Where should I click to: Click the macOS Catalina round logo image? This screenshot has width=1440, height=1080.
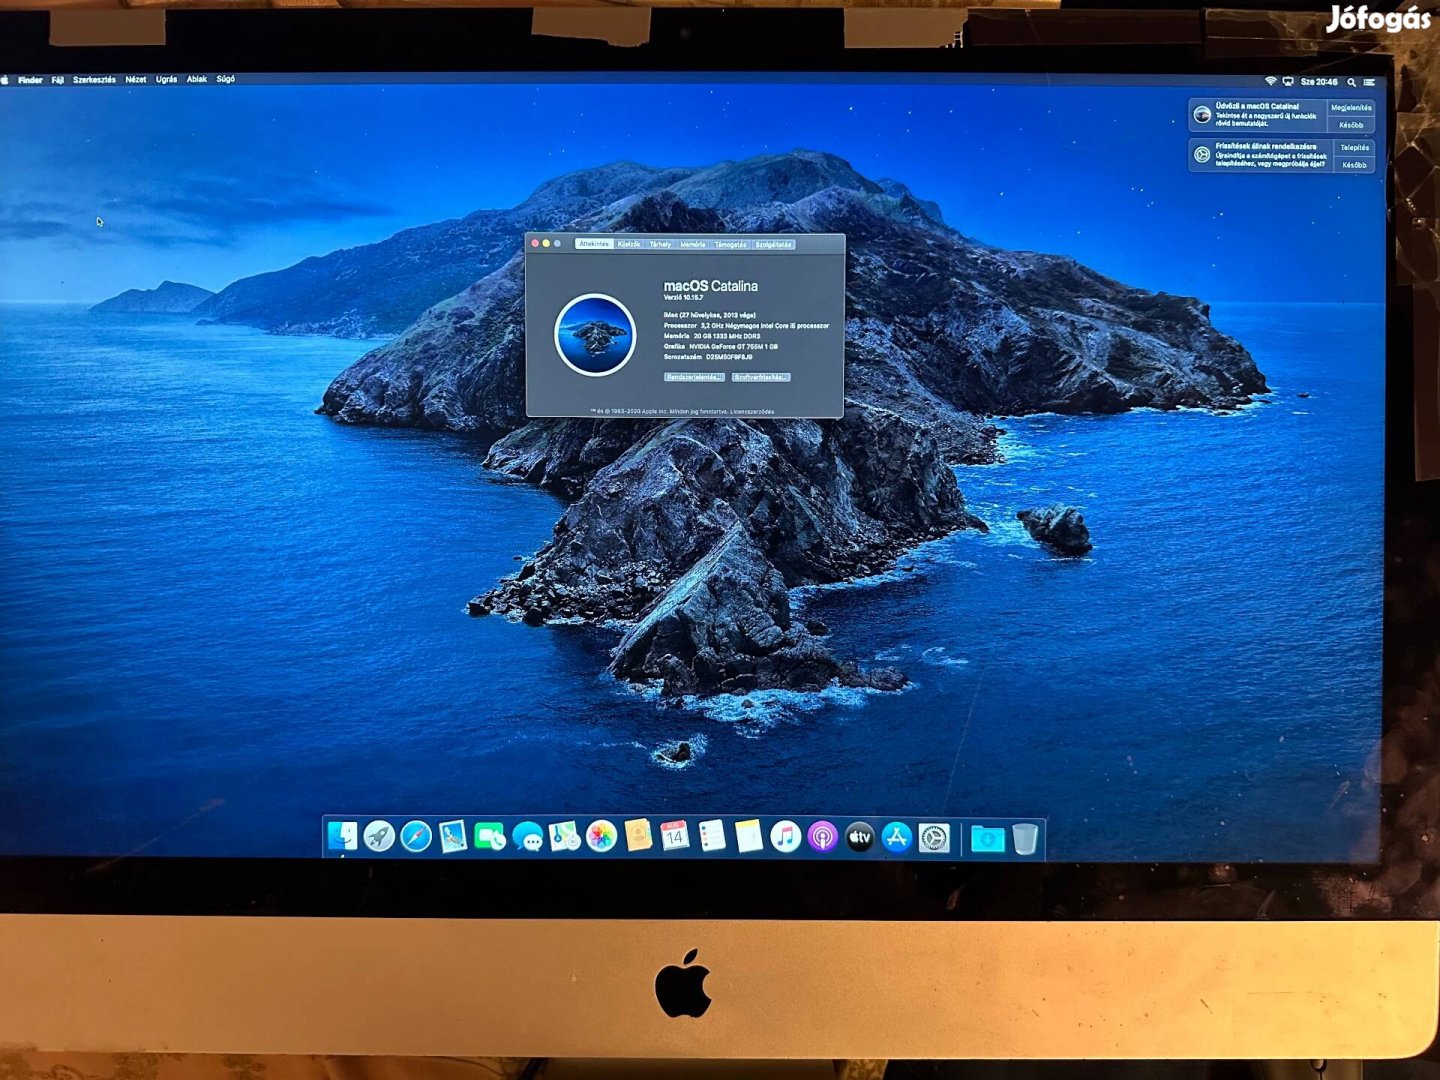(595, 334)
